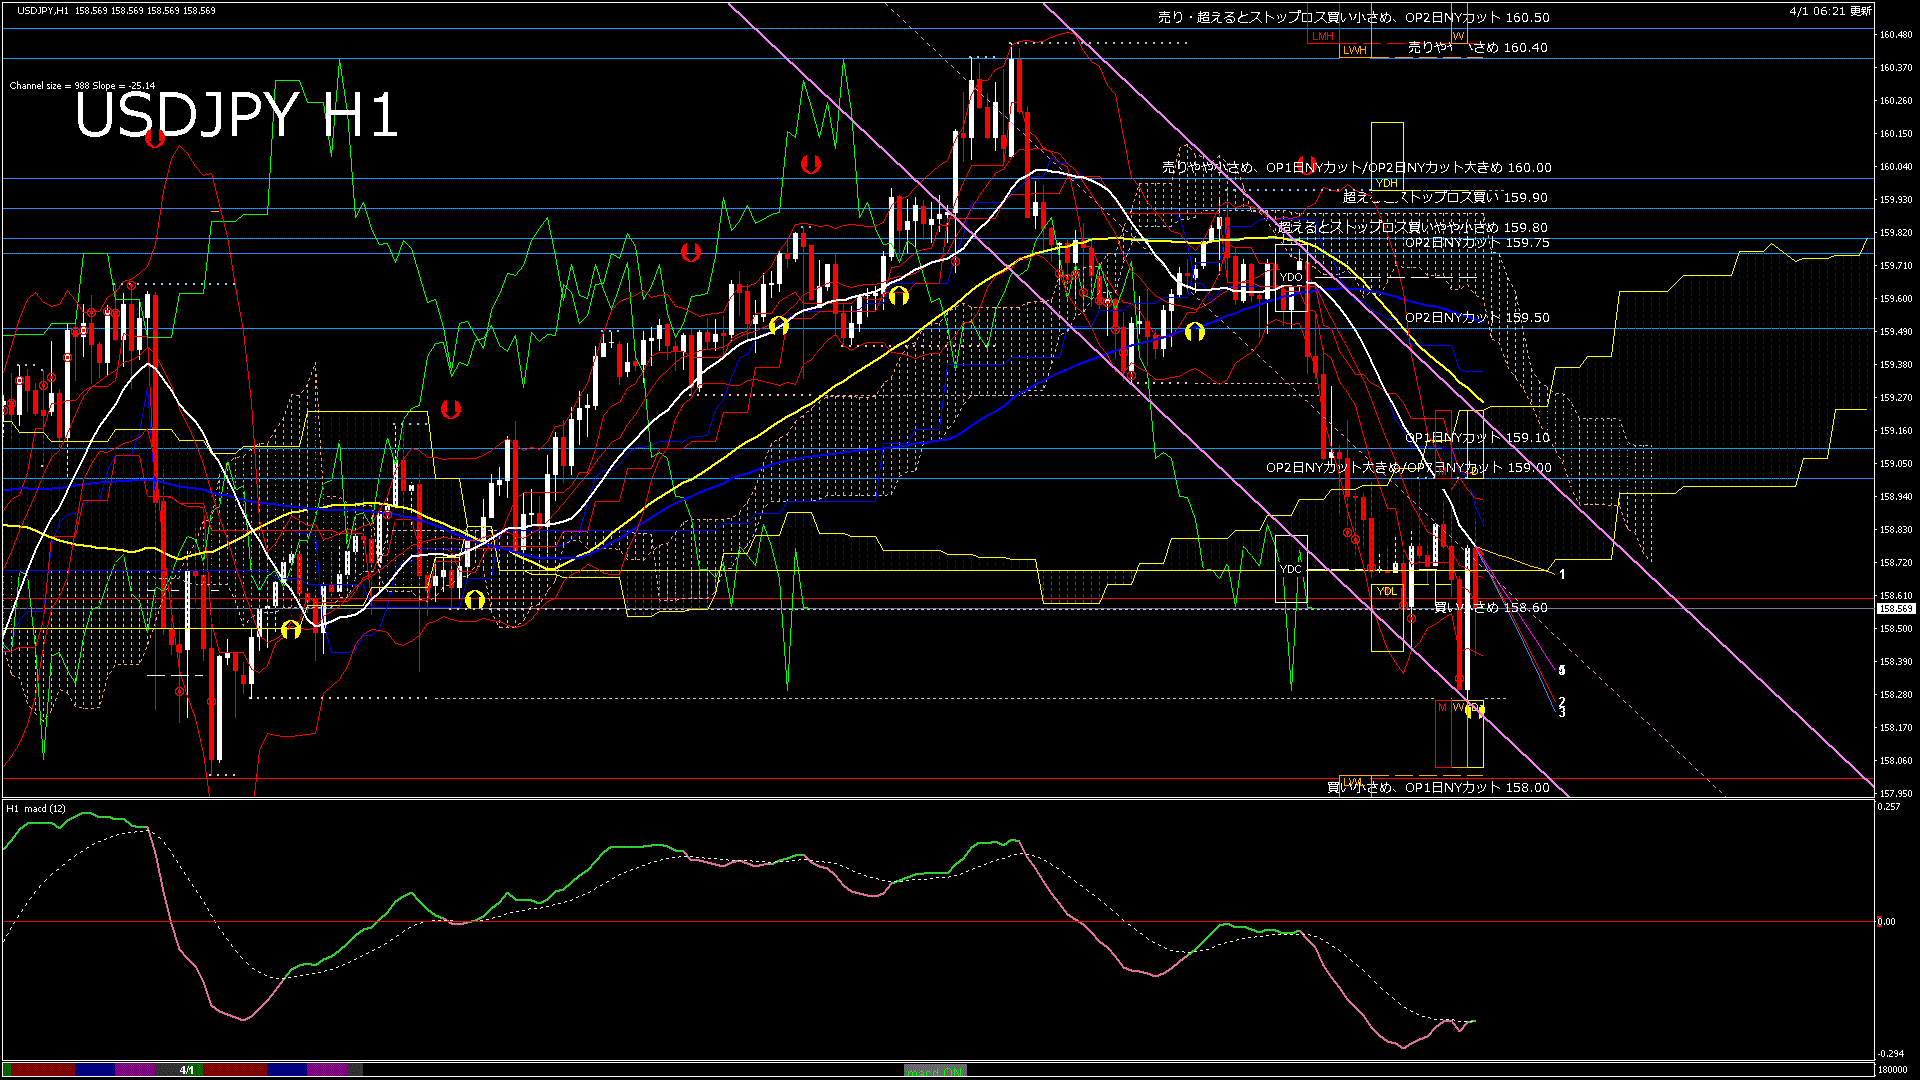Click the leftmost yellow up-arrow signal
This screenshot has width=1920, height=1080.
coord(291,630)
